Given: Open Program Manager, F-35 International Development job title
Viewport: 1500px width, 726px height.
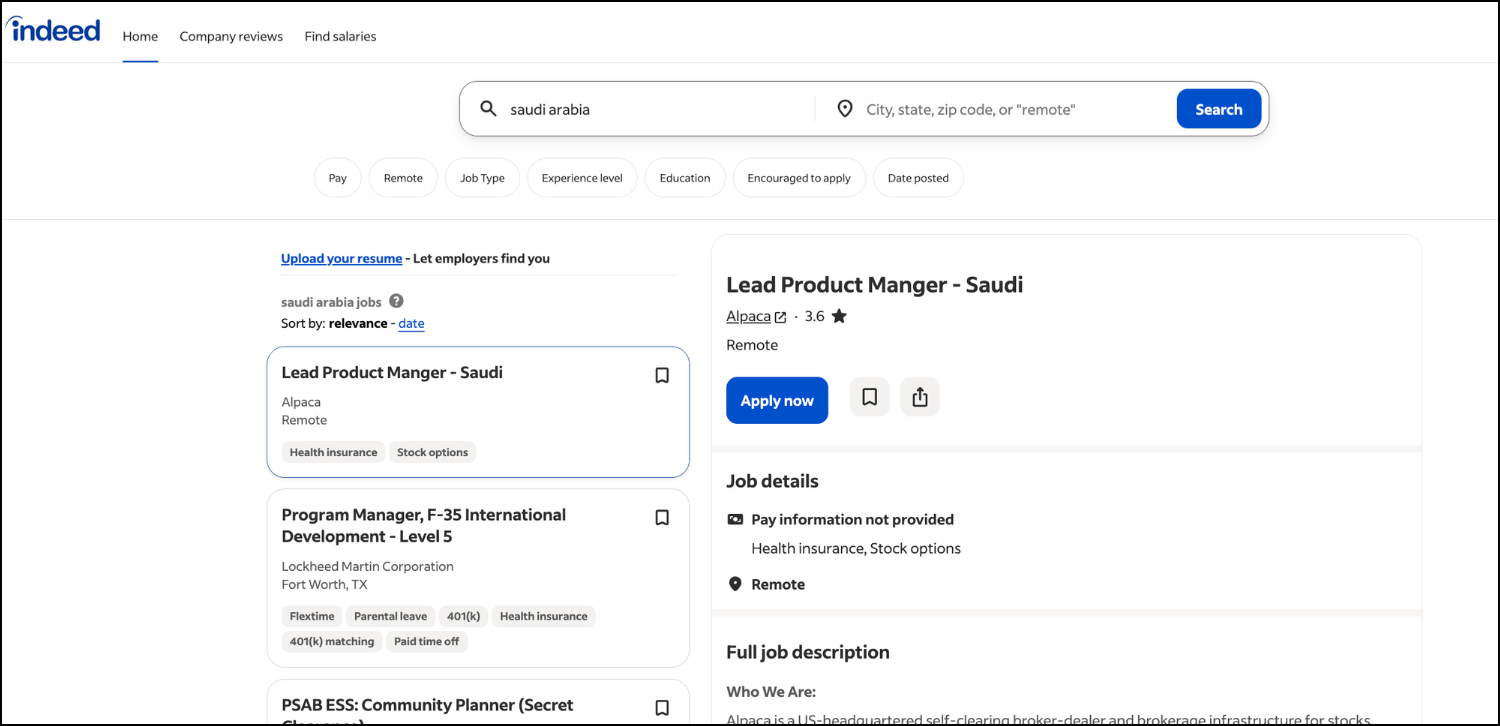Looking at the screenshot, I should click(424, 526).
